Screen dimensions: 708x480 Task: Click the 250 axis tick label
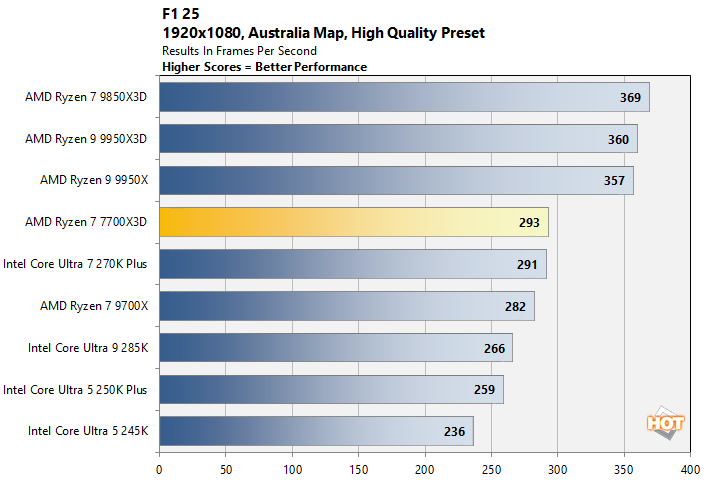coord(491,470)
